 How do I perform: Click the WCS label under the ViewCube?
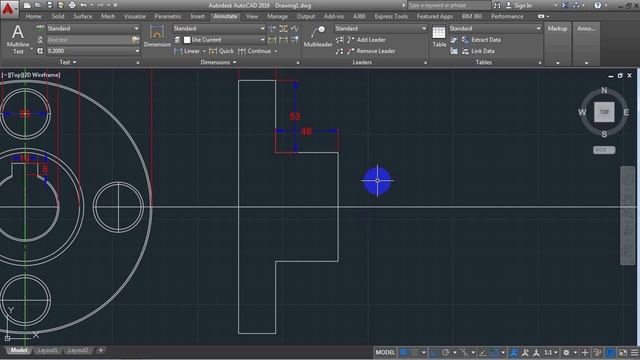[604, 150]
